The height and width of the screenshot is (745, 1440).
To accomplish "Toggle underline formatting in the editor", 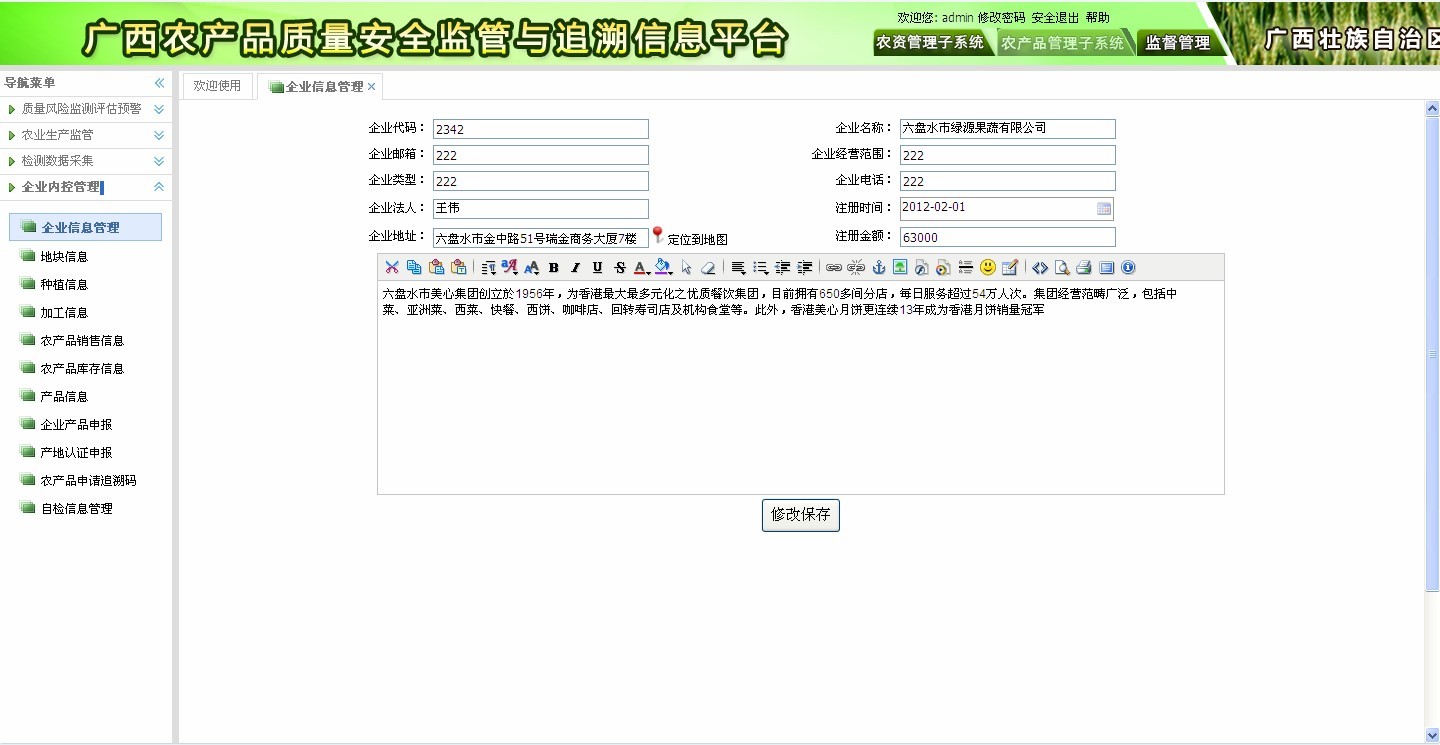I will click(x=597, y=267).
